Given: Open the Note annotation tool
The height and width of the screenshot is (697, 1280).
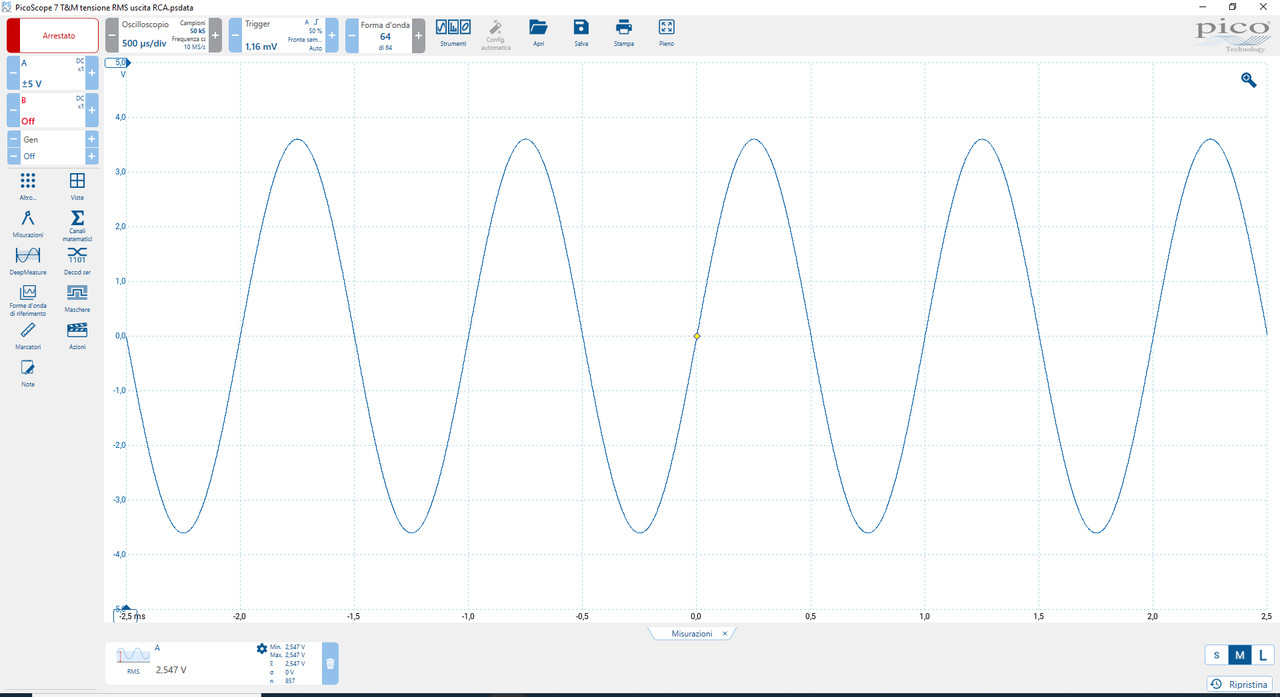Looking at the screenshot, I should tap(28, 374).
